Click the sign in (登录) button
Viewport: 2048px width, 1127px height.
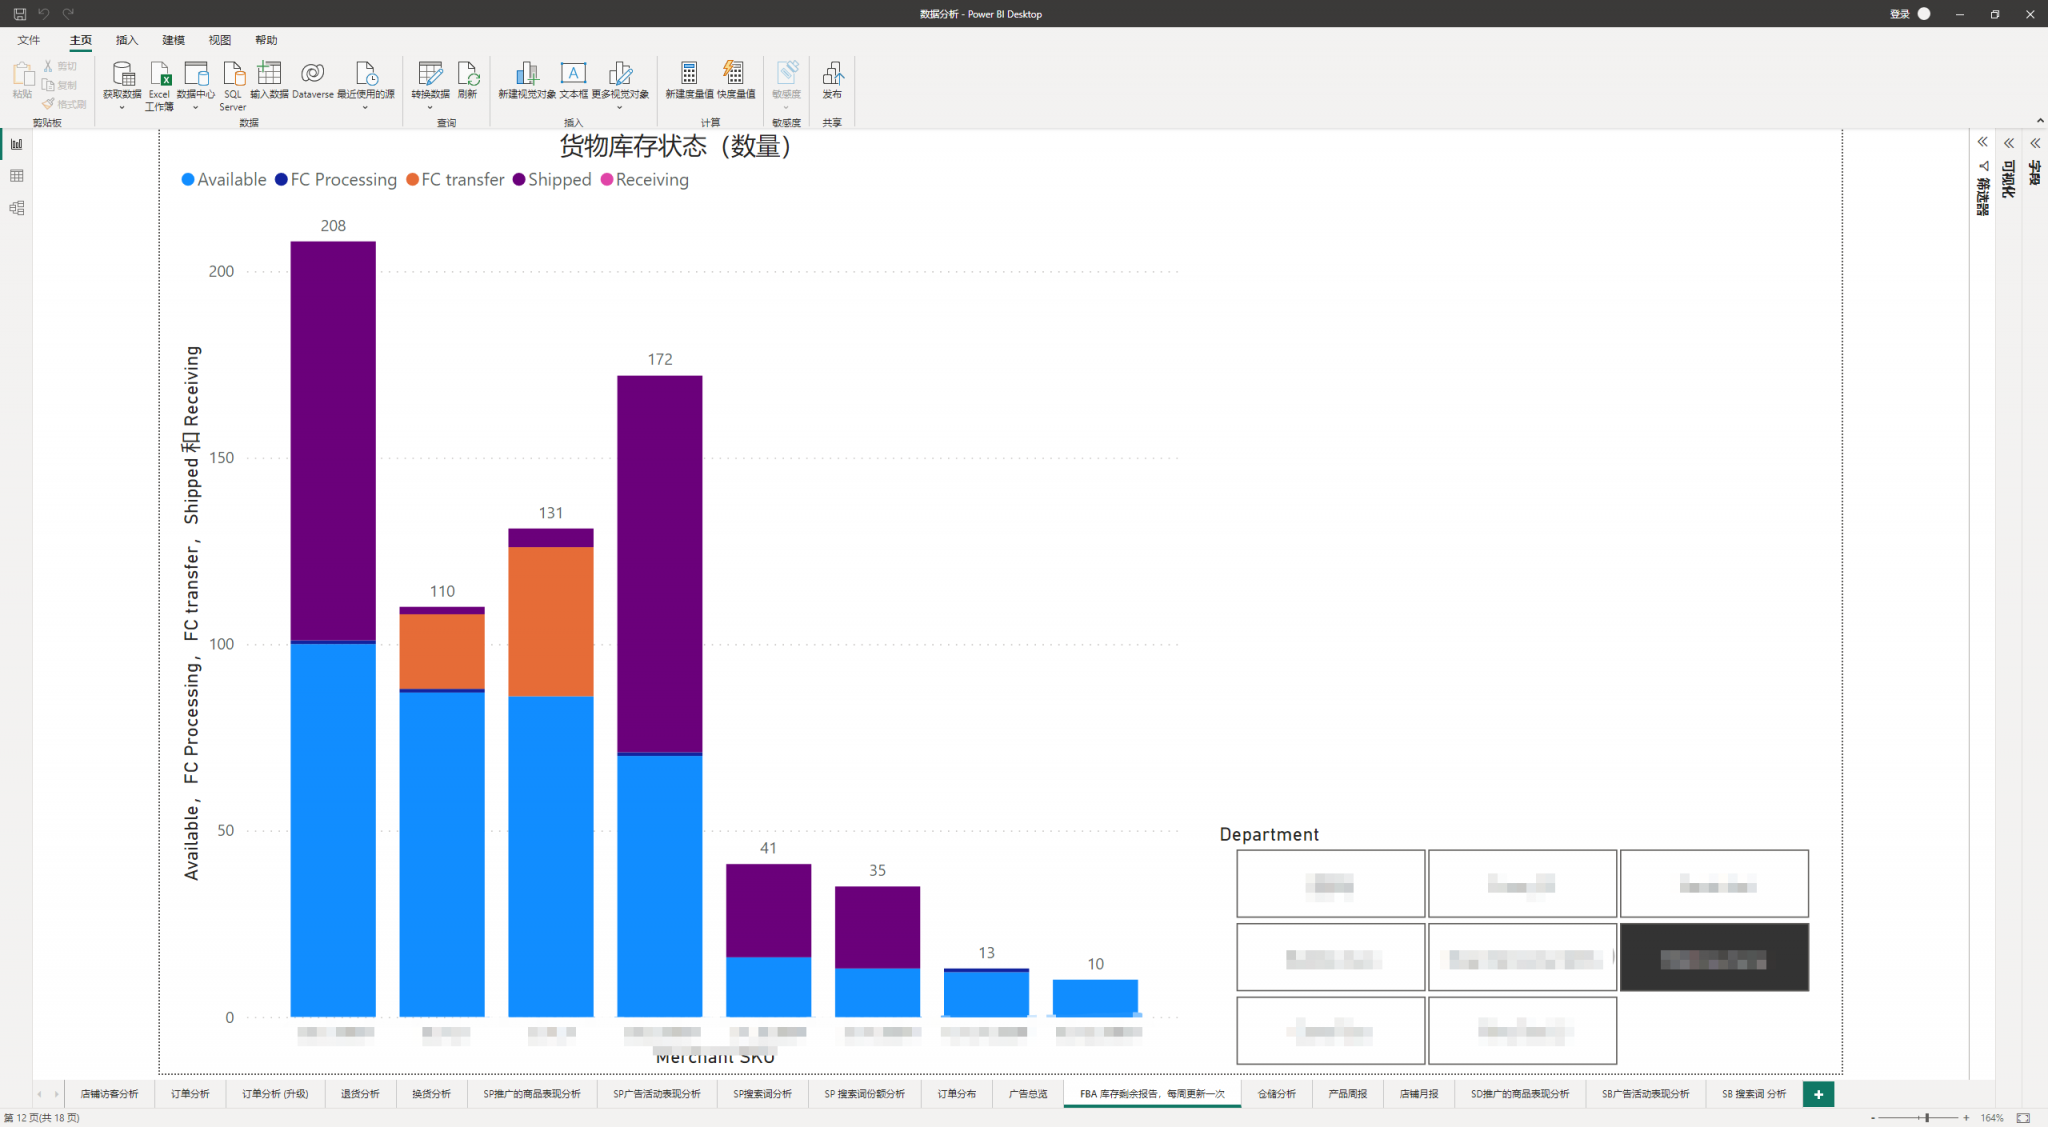(1899, 14)
